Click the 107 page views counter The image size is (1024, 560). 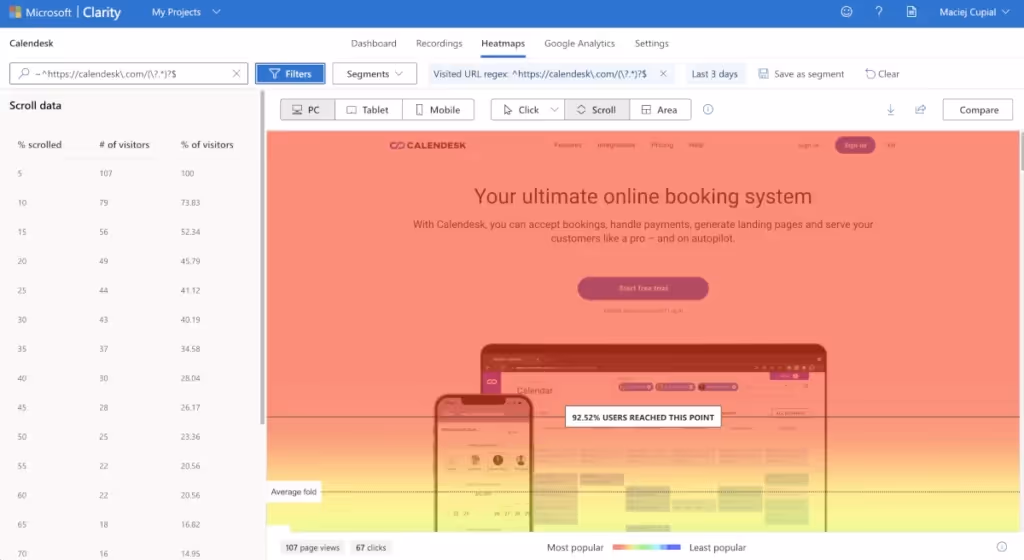pyautogui.click(x=312, y=548)
